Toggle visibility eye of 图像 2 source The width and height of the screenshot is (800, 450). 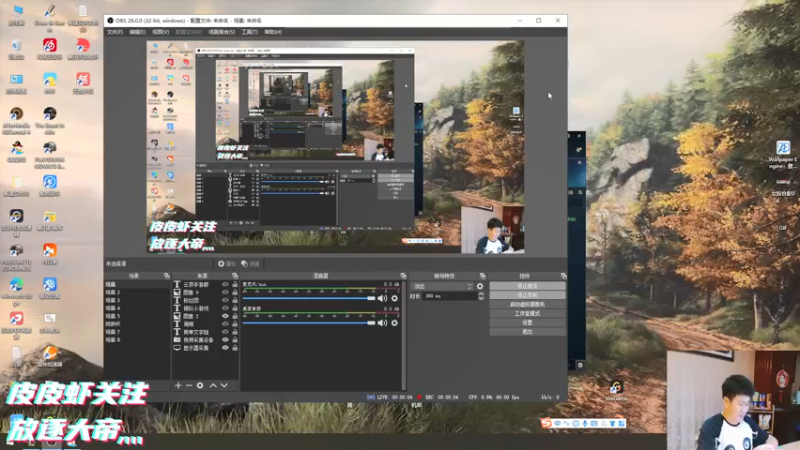tap(225, 316)
